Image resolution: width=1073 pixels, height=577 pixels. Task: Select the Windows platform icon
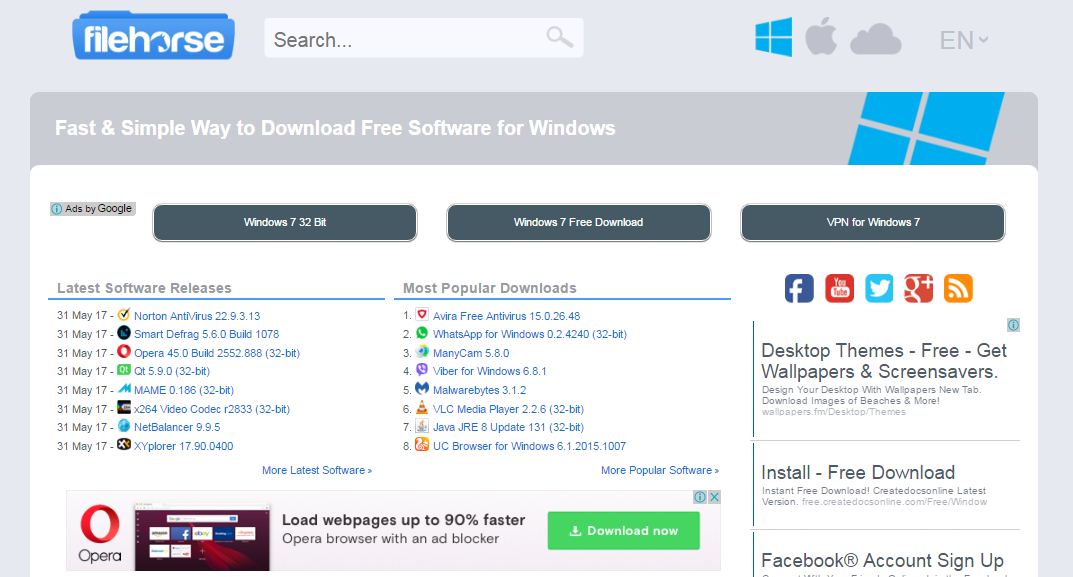[773, 37]
